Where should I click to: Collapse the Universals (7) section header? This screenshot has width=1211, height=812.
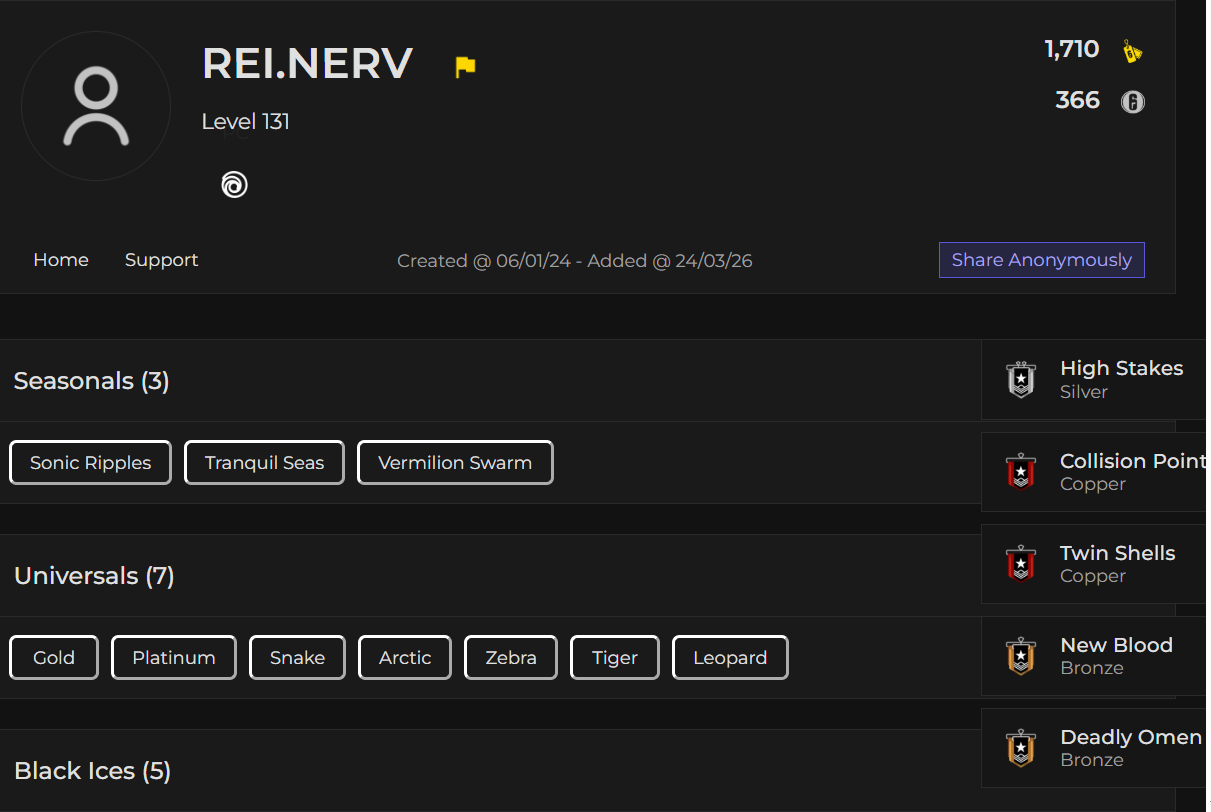point(490,576)
